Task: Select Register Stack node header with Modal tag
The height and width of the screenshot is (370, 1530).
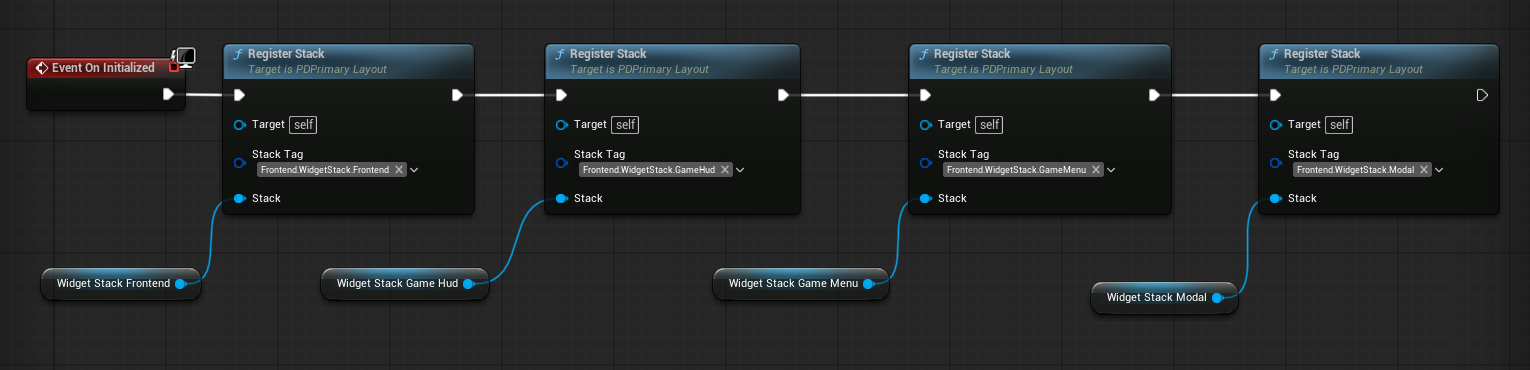Action: click(1379, 61)
